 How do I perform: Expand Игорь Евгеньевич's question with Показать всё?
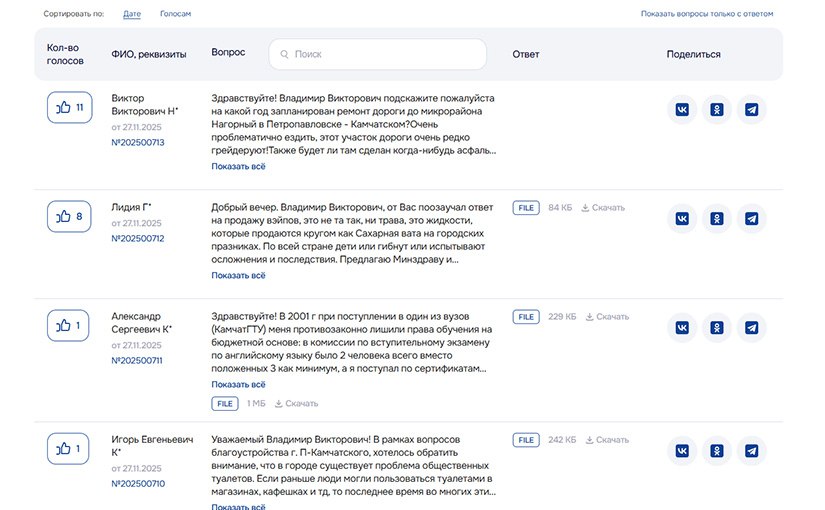pos(238,506)
